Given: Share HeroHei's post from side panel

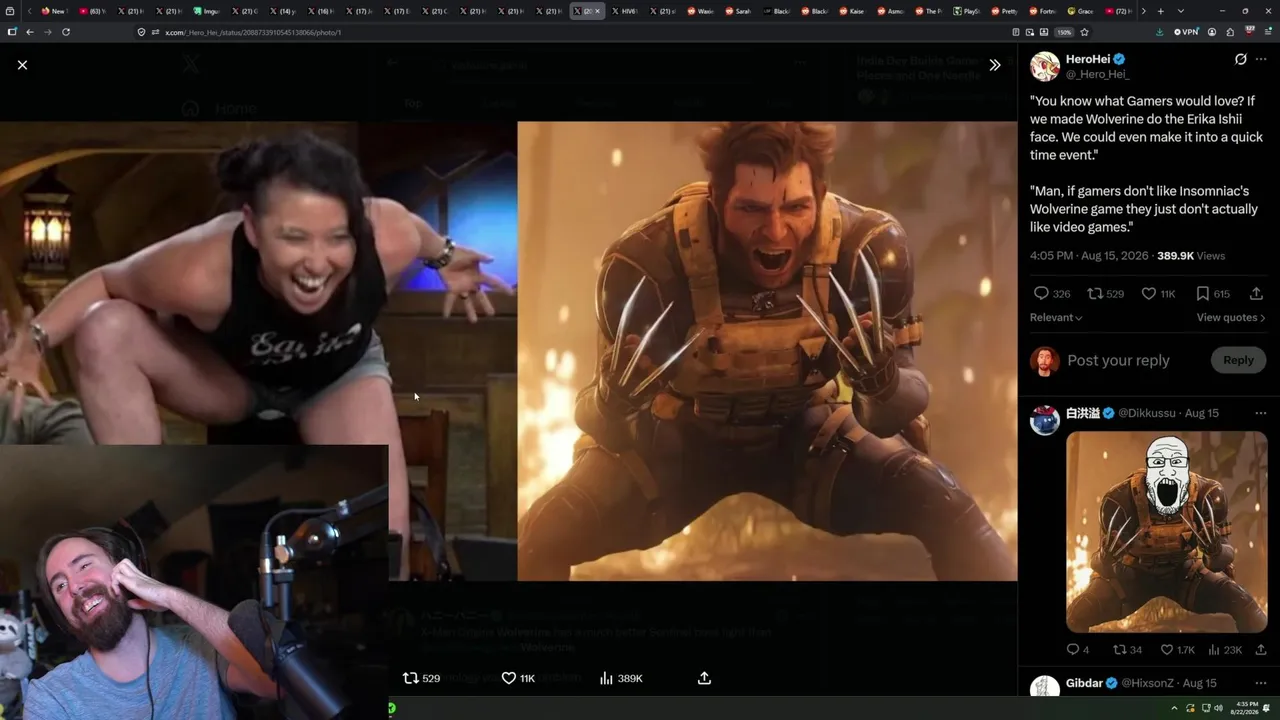Looking at the screenshot, I should (x=1256, y=294).
